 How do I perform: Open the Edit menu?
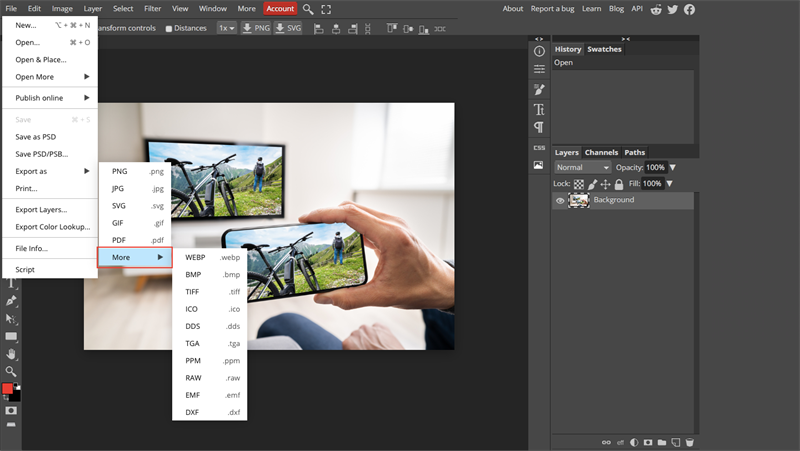click(x=34, y=9)
